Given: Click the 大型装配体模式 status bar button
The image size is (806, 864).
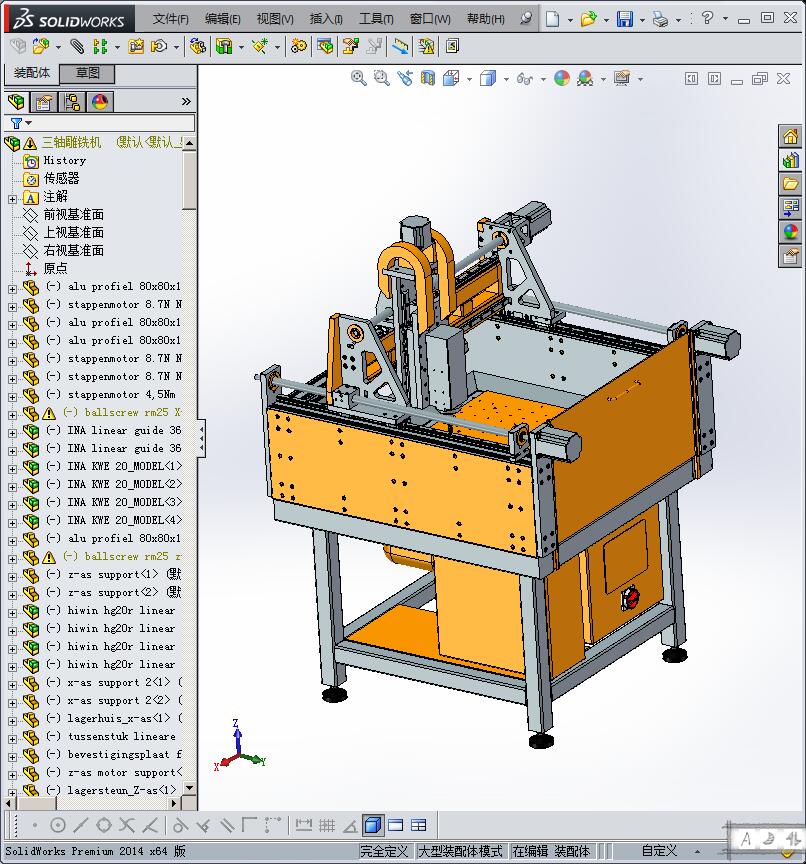Looking at the screenshot, I should pos(461,851).
